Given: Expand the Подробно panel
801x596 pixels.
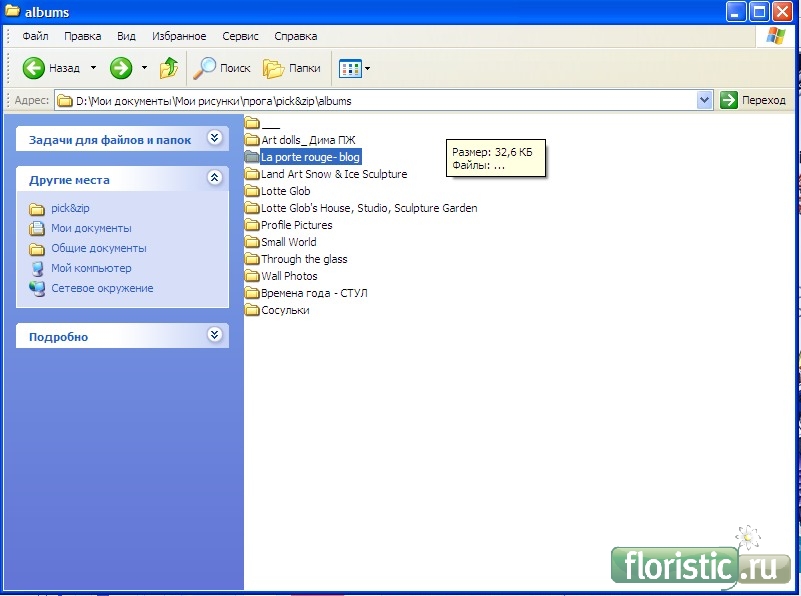Looking at the screenshot, I should pos(215,335).
